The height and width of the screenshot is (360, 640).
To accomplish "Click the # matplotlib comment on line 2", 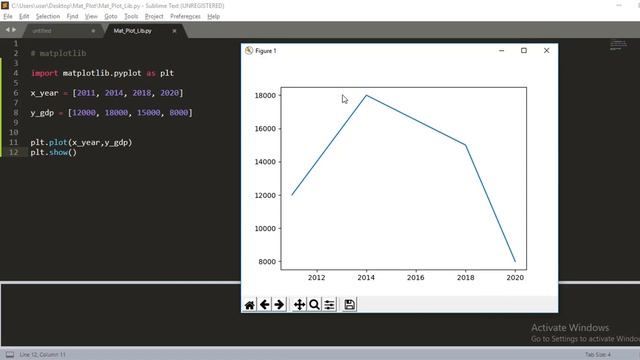I will point(58,53).
